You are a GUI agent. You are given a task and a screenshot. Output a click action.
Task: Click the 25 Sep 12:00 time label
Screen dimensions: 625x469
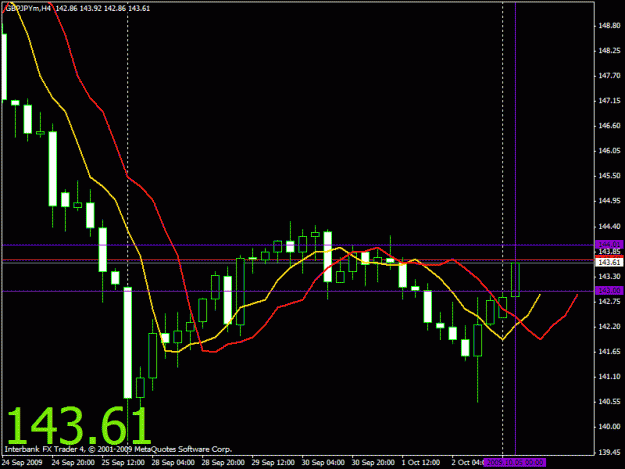(x=123, y=463)
